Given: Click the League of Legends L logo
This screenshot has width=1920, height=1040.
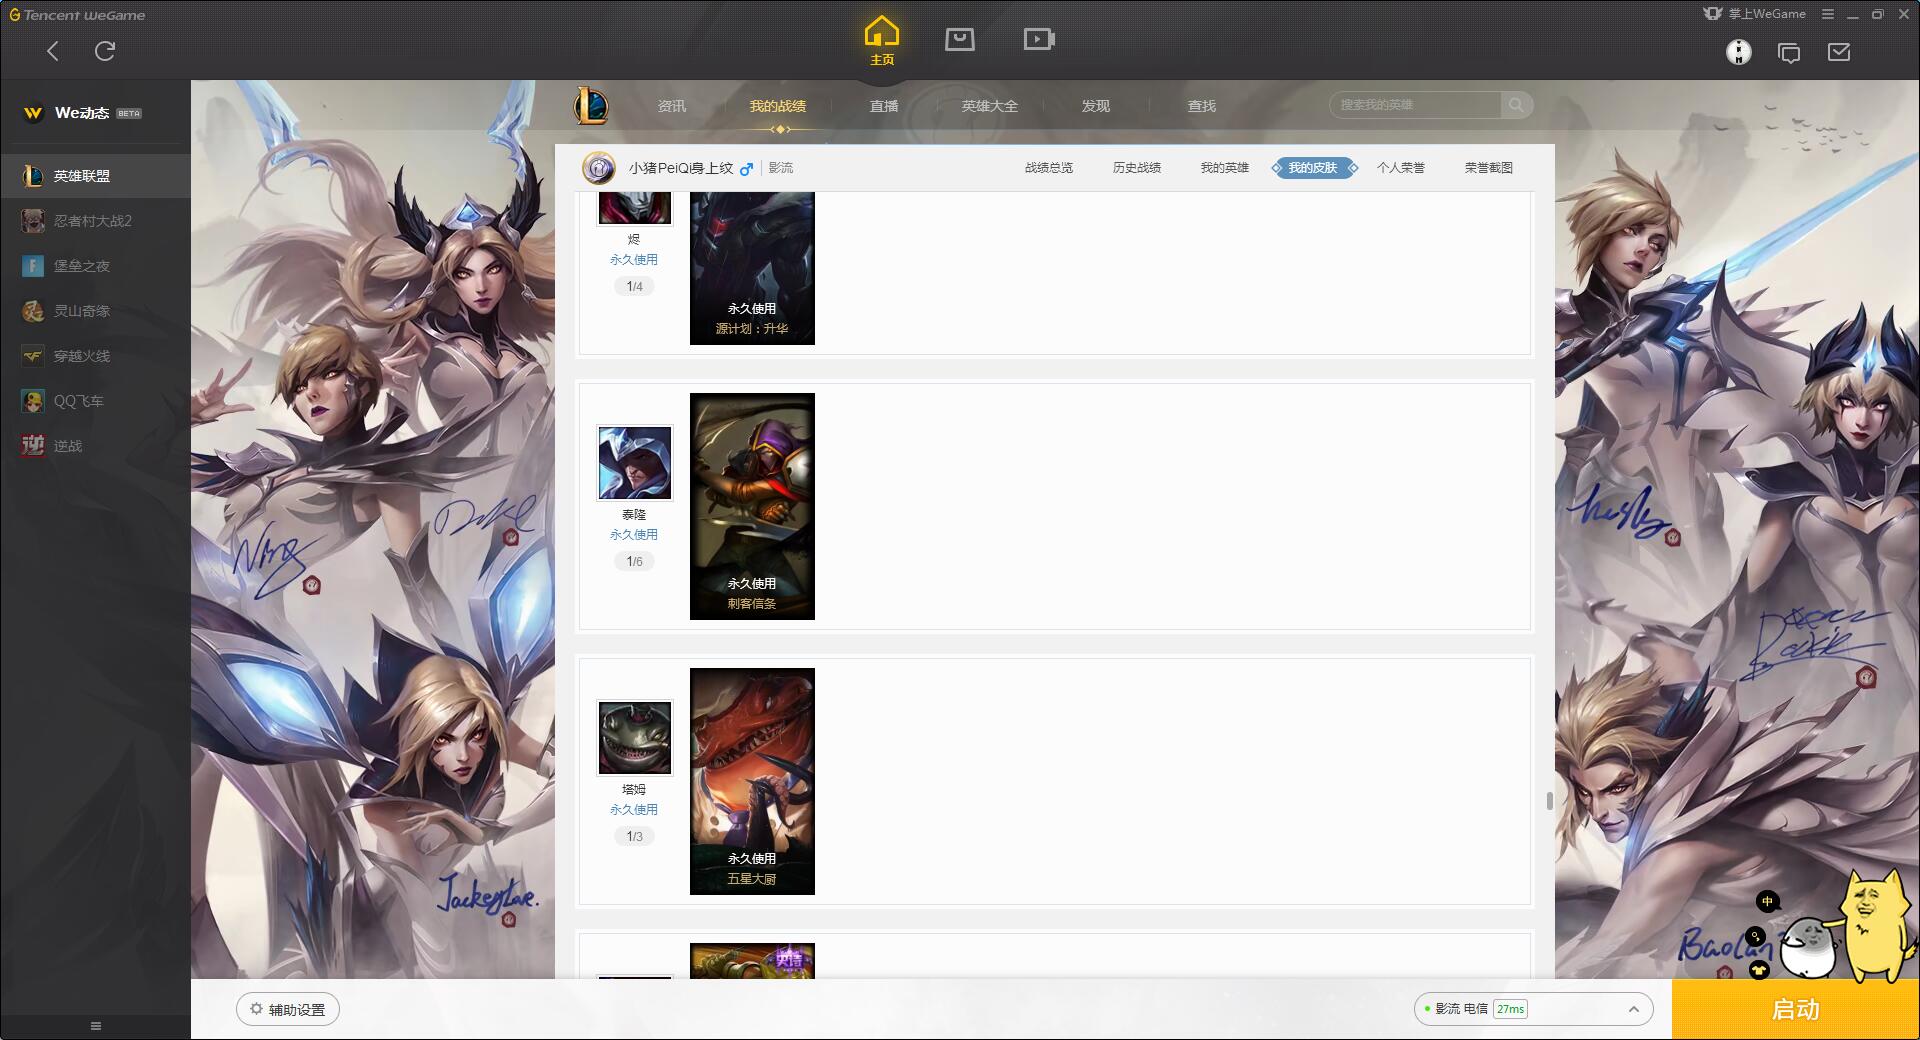Looking at the screenshot, I should click(x=591, y=105).
